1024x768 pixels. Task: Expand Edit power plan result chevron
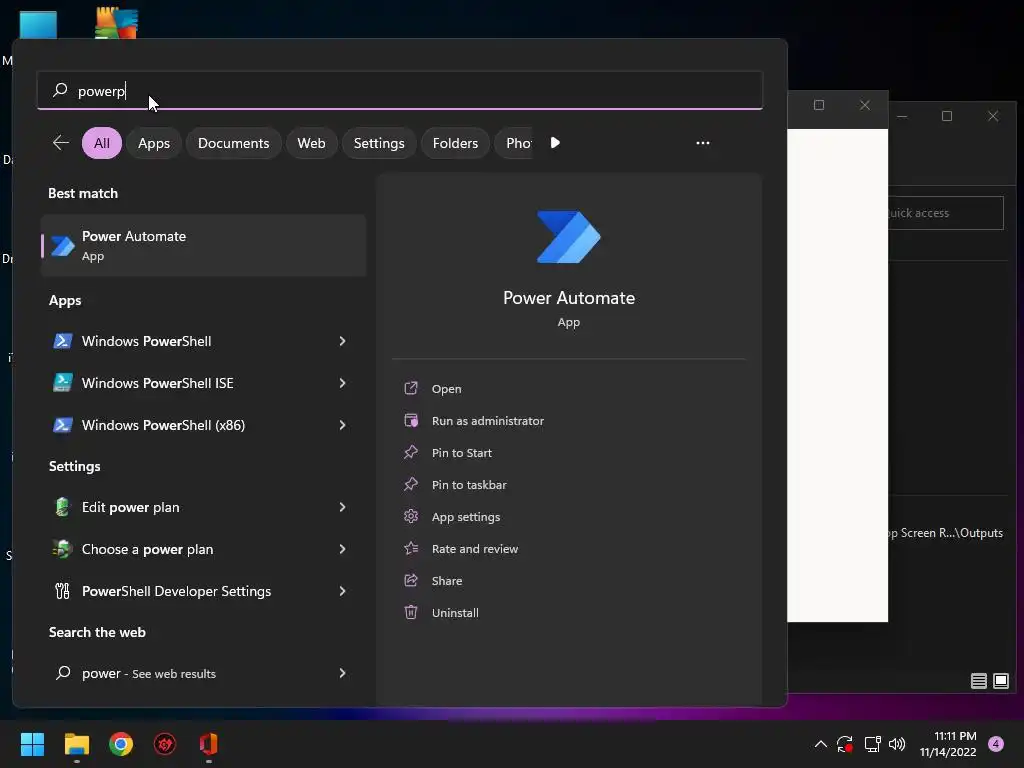[x=342, y=507]
